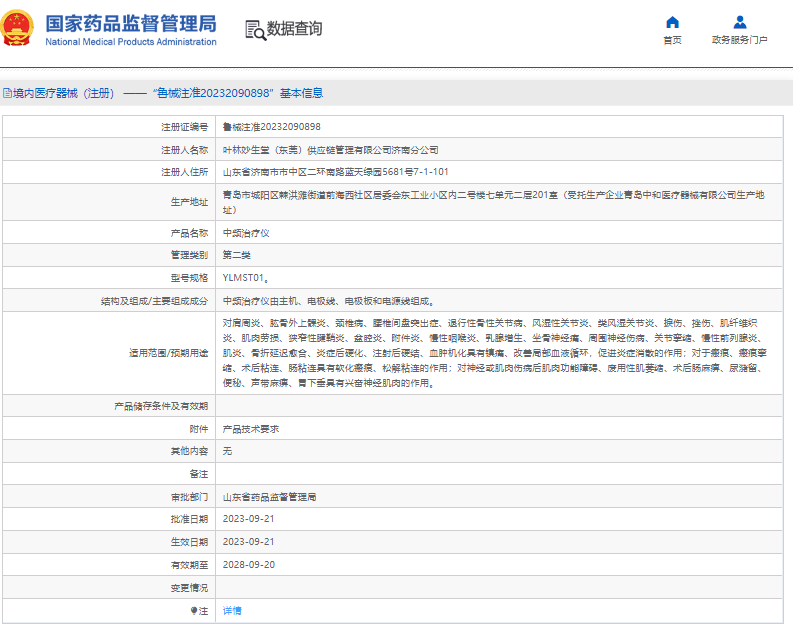The width and height of the screenshot is (793, 631).
Task: Select model value YLMST01
Action: (x=245, y=278)
